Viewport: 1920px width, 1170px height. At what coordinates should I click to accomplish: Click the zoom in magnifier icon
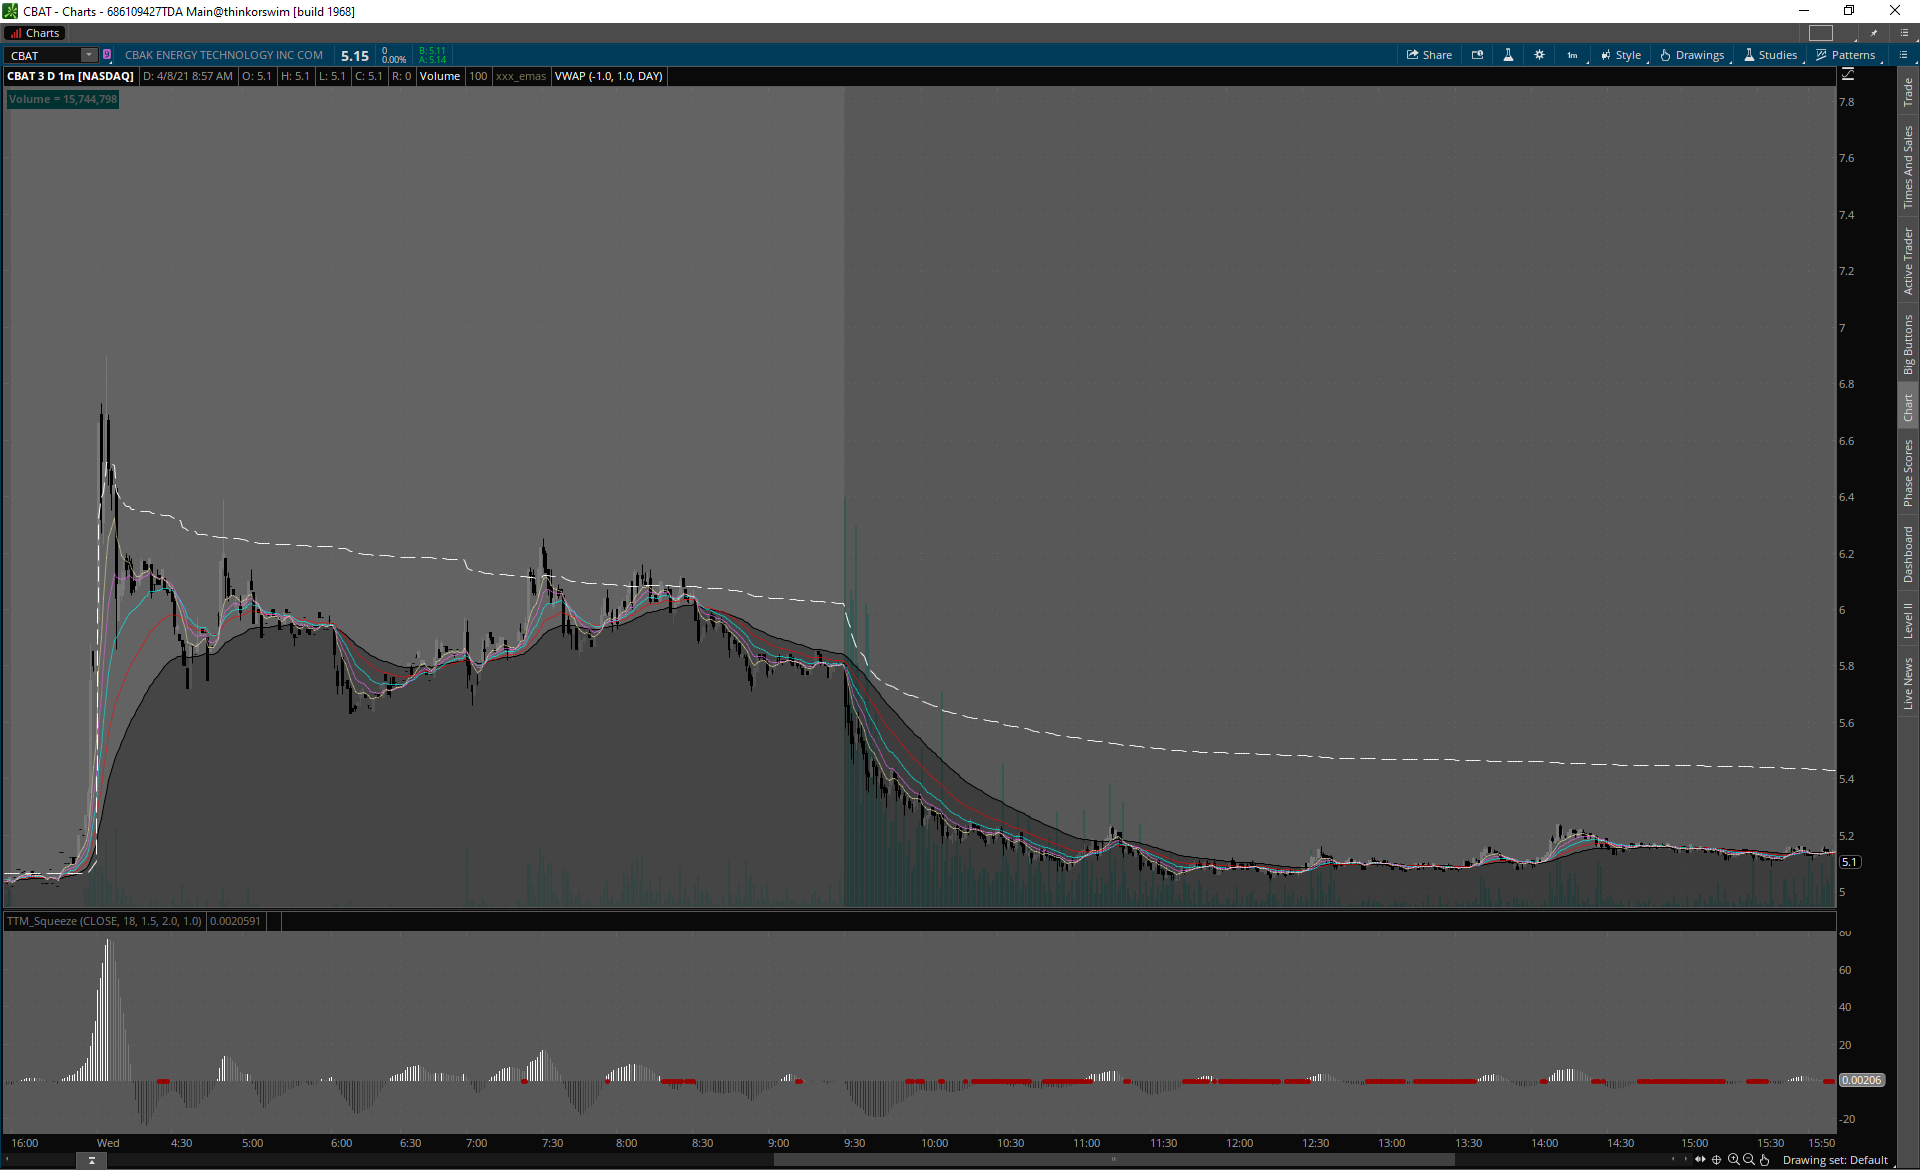click(x=1733, y=1160)
